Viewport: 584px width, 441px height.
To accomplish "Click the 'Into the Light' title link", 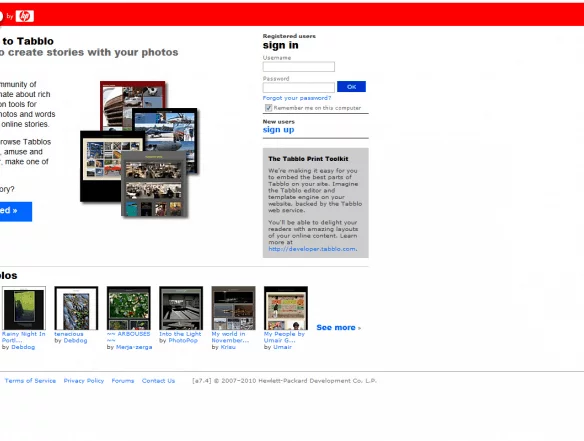I will [x=180, y=334].
